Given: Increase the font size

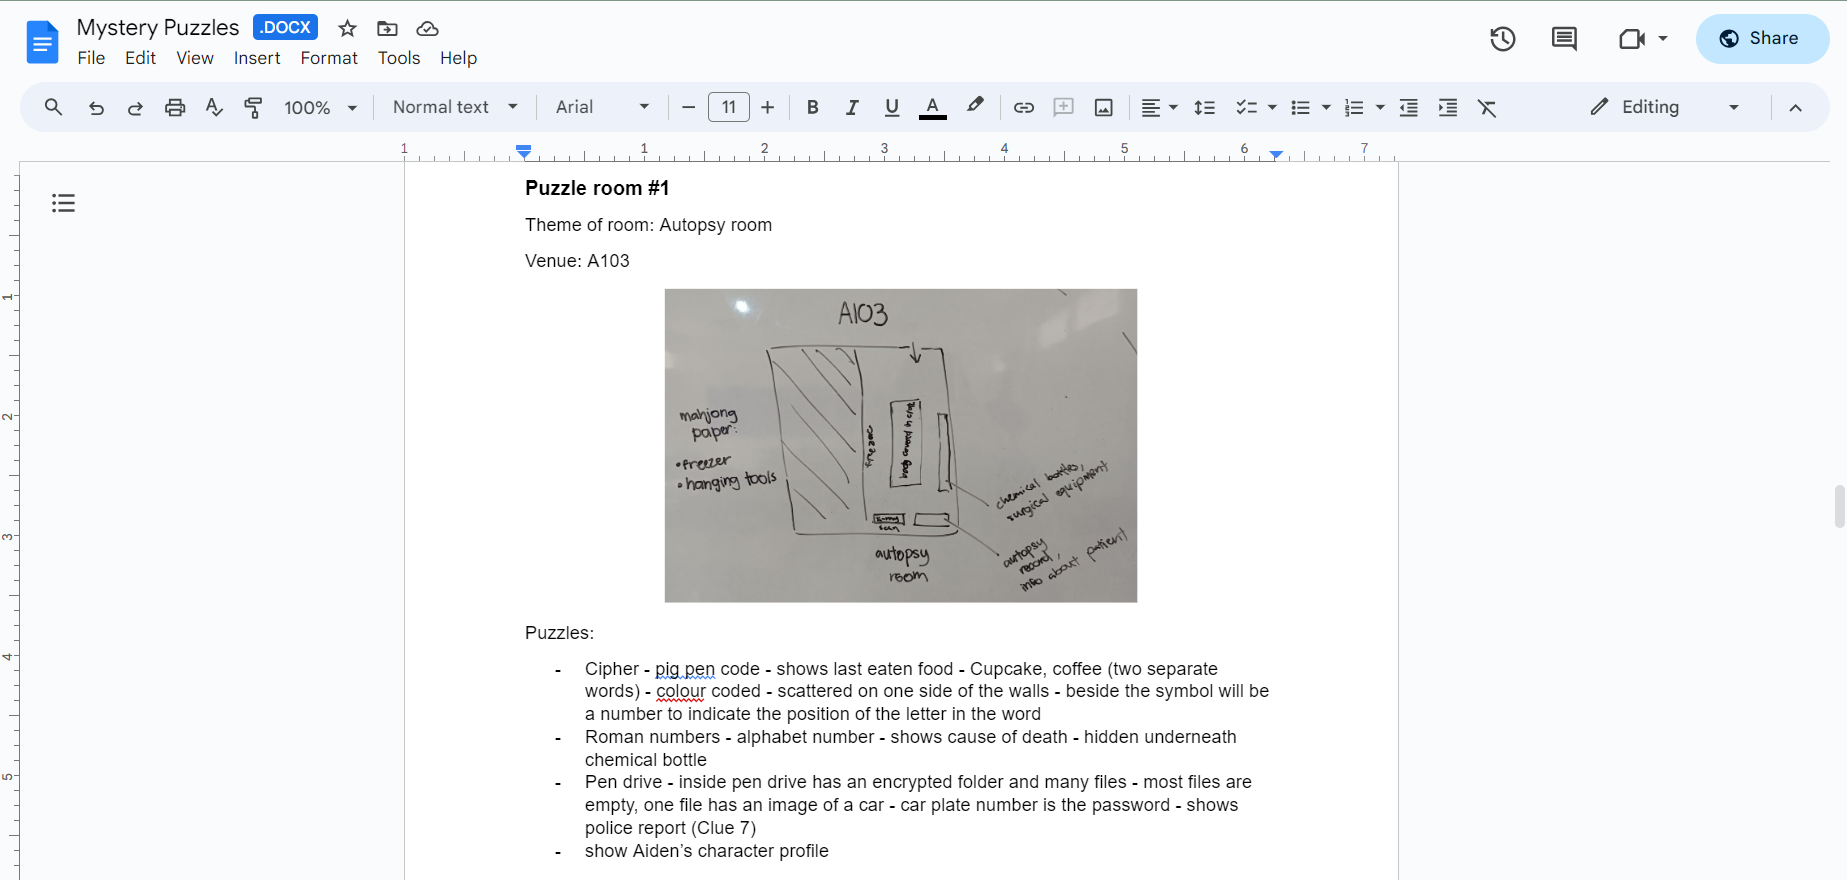Looking at the screenshot, I should [768, 107].
